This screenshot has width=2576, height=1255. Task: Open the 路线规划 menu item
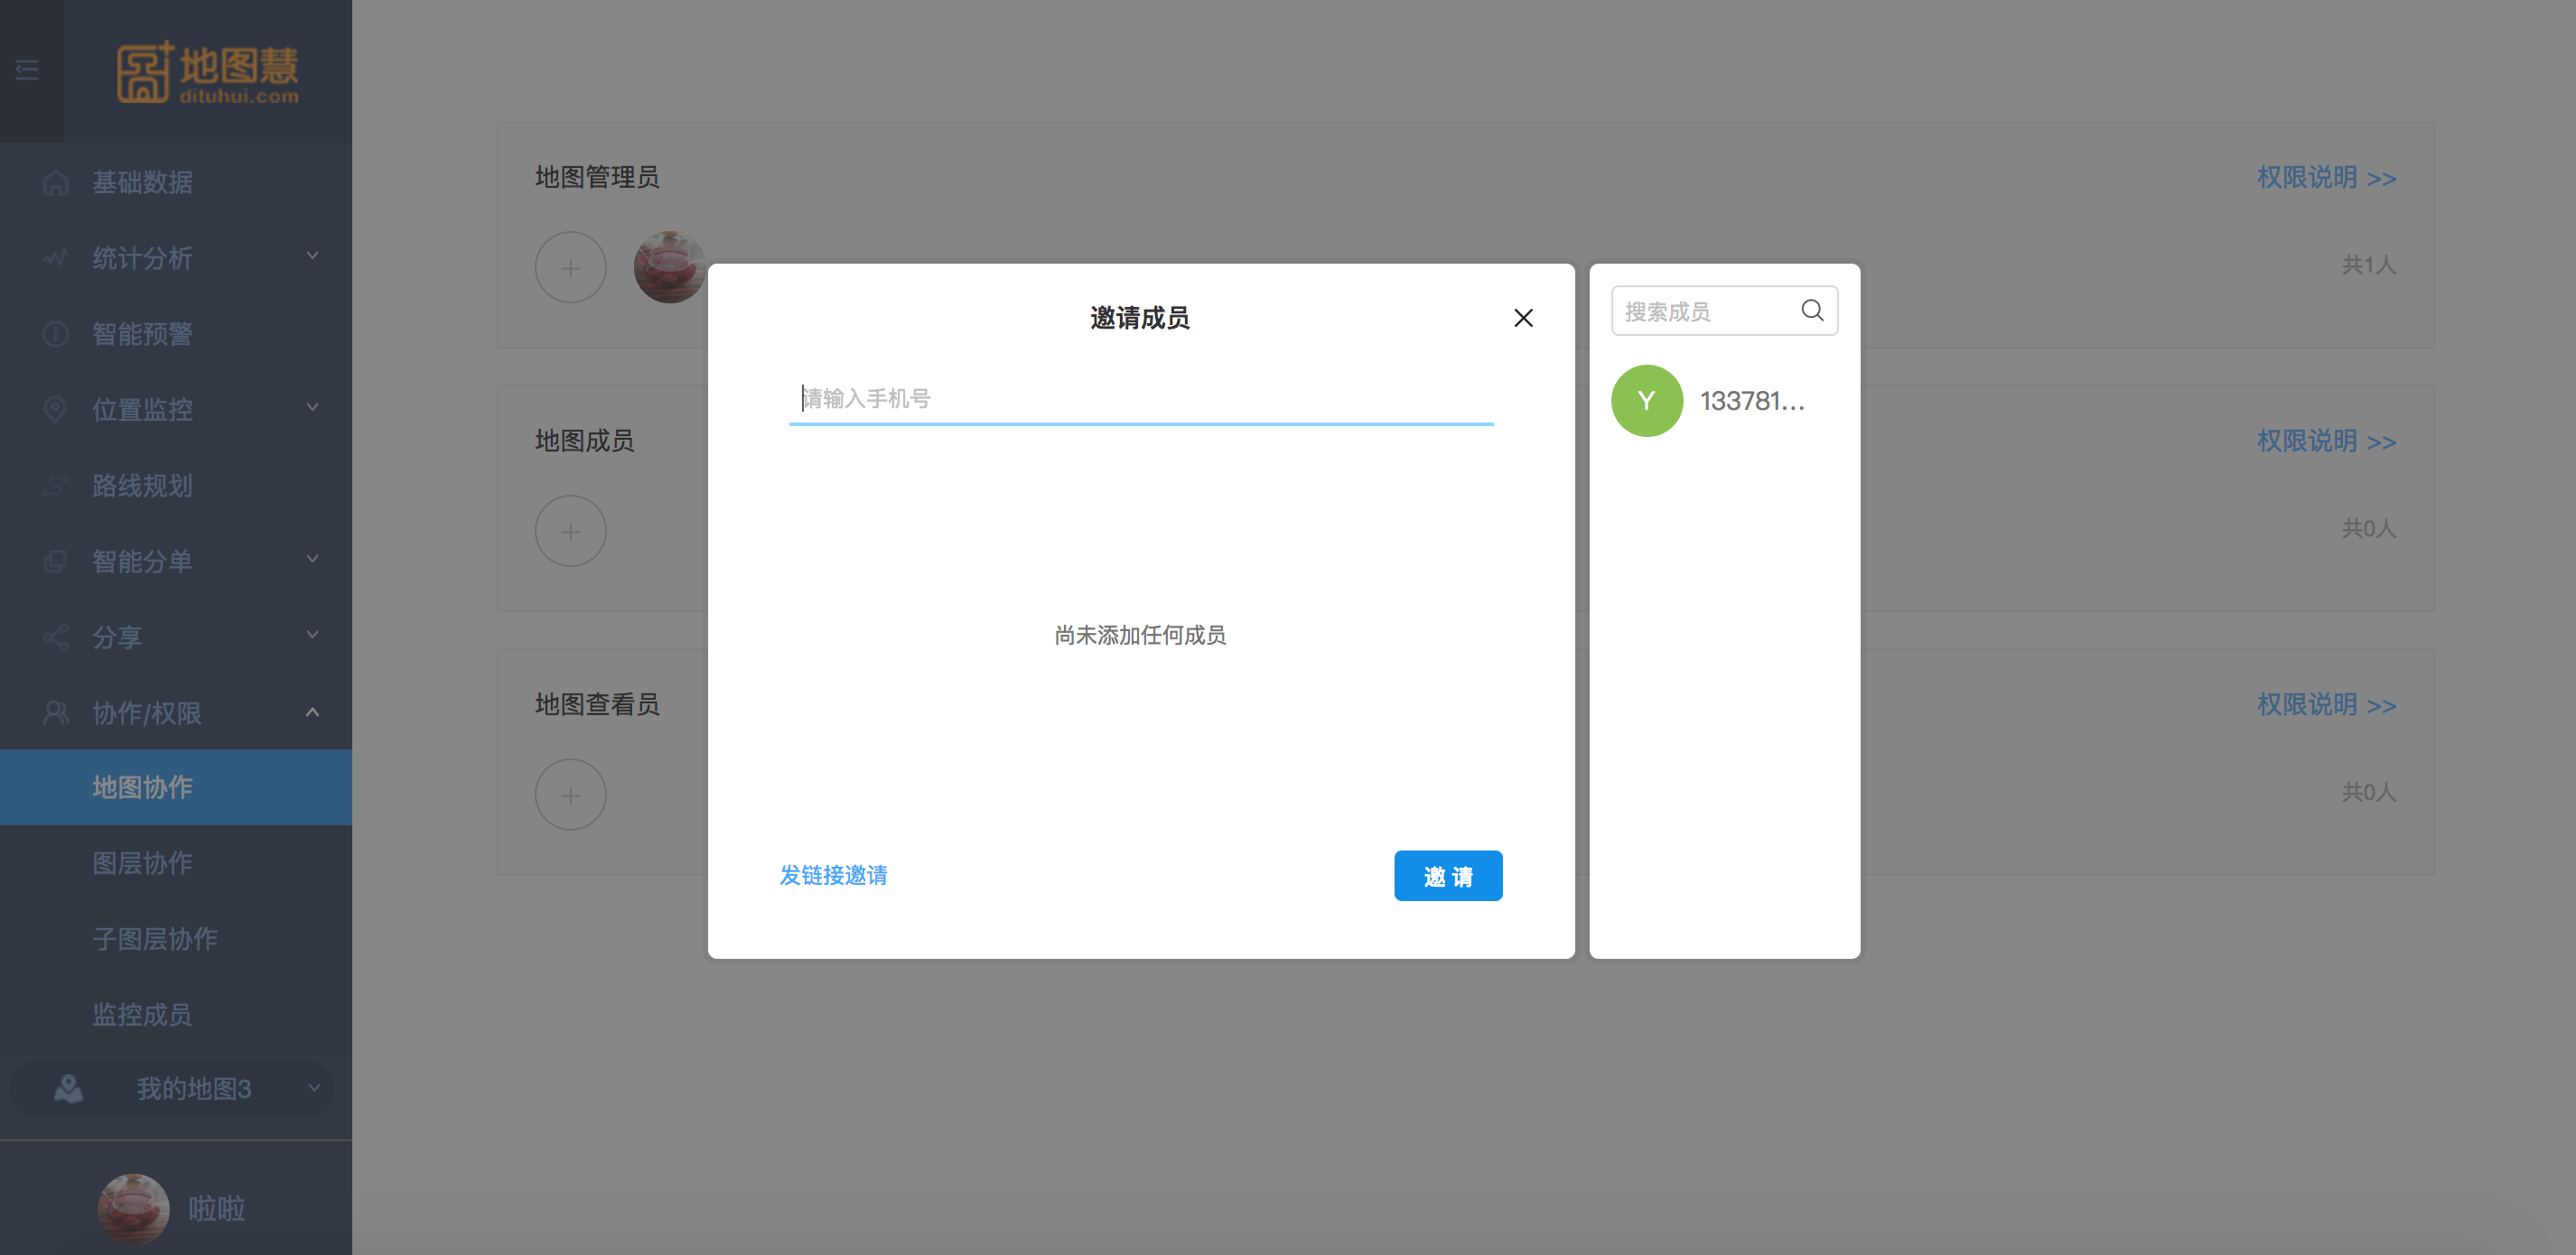(176, 486)
